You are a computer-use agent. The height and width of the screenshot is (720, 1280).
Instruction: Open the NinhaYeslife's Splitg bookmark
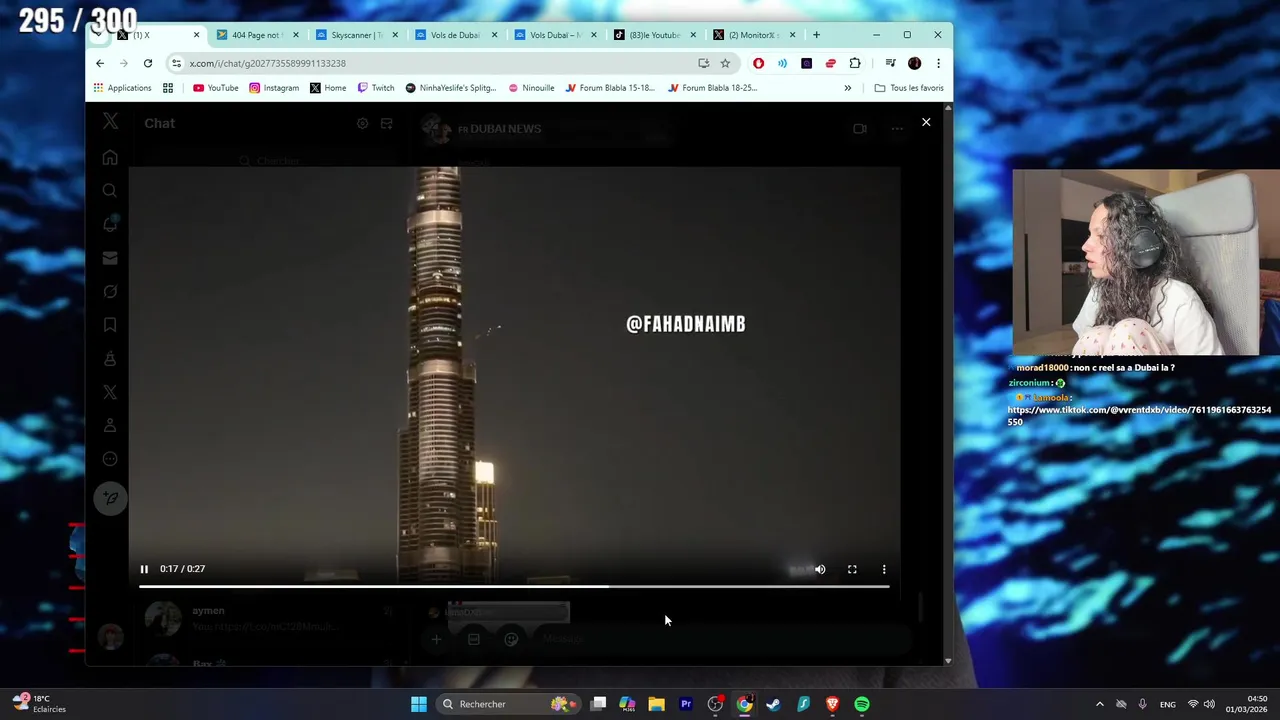451,88
